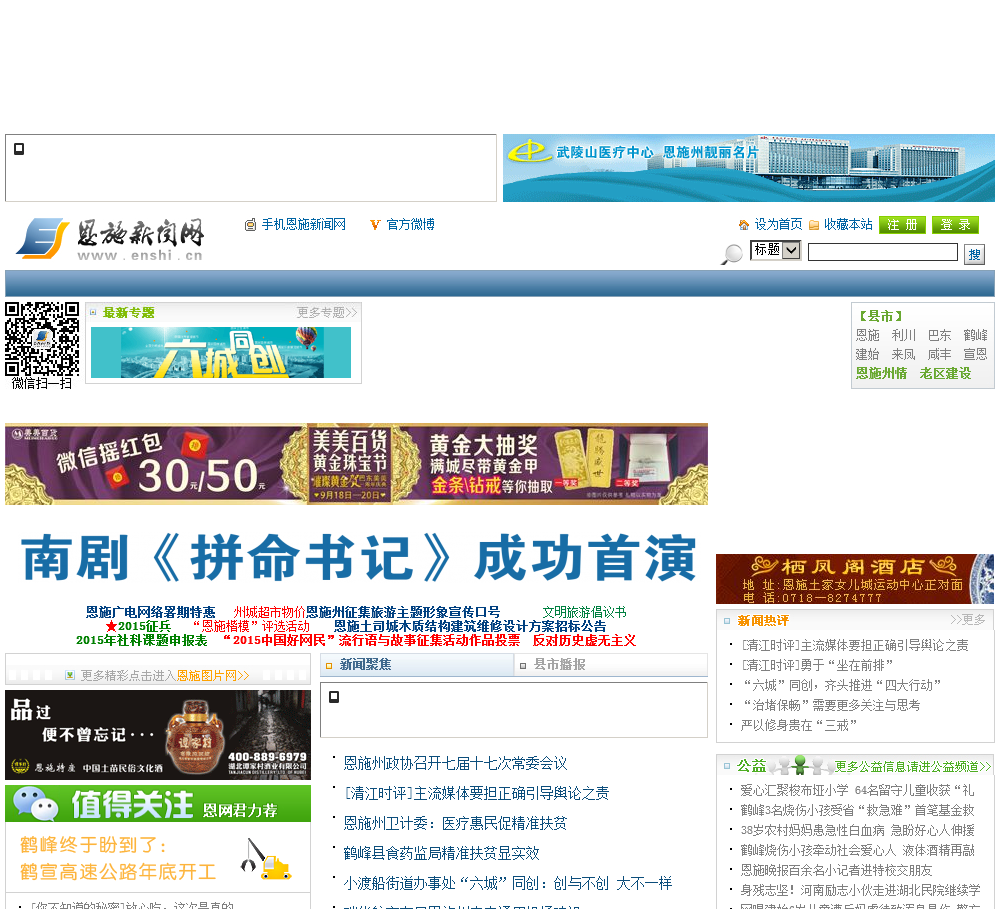The image size is (1000, 909).
Task: Set this site as homepage via 设为首页
Action: point(778,225)
